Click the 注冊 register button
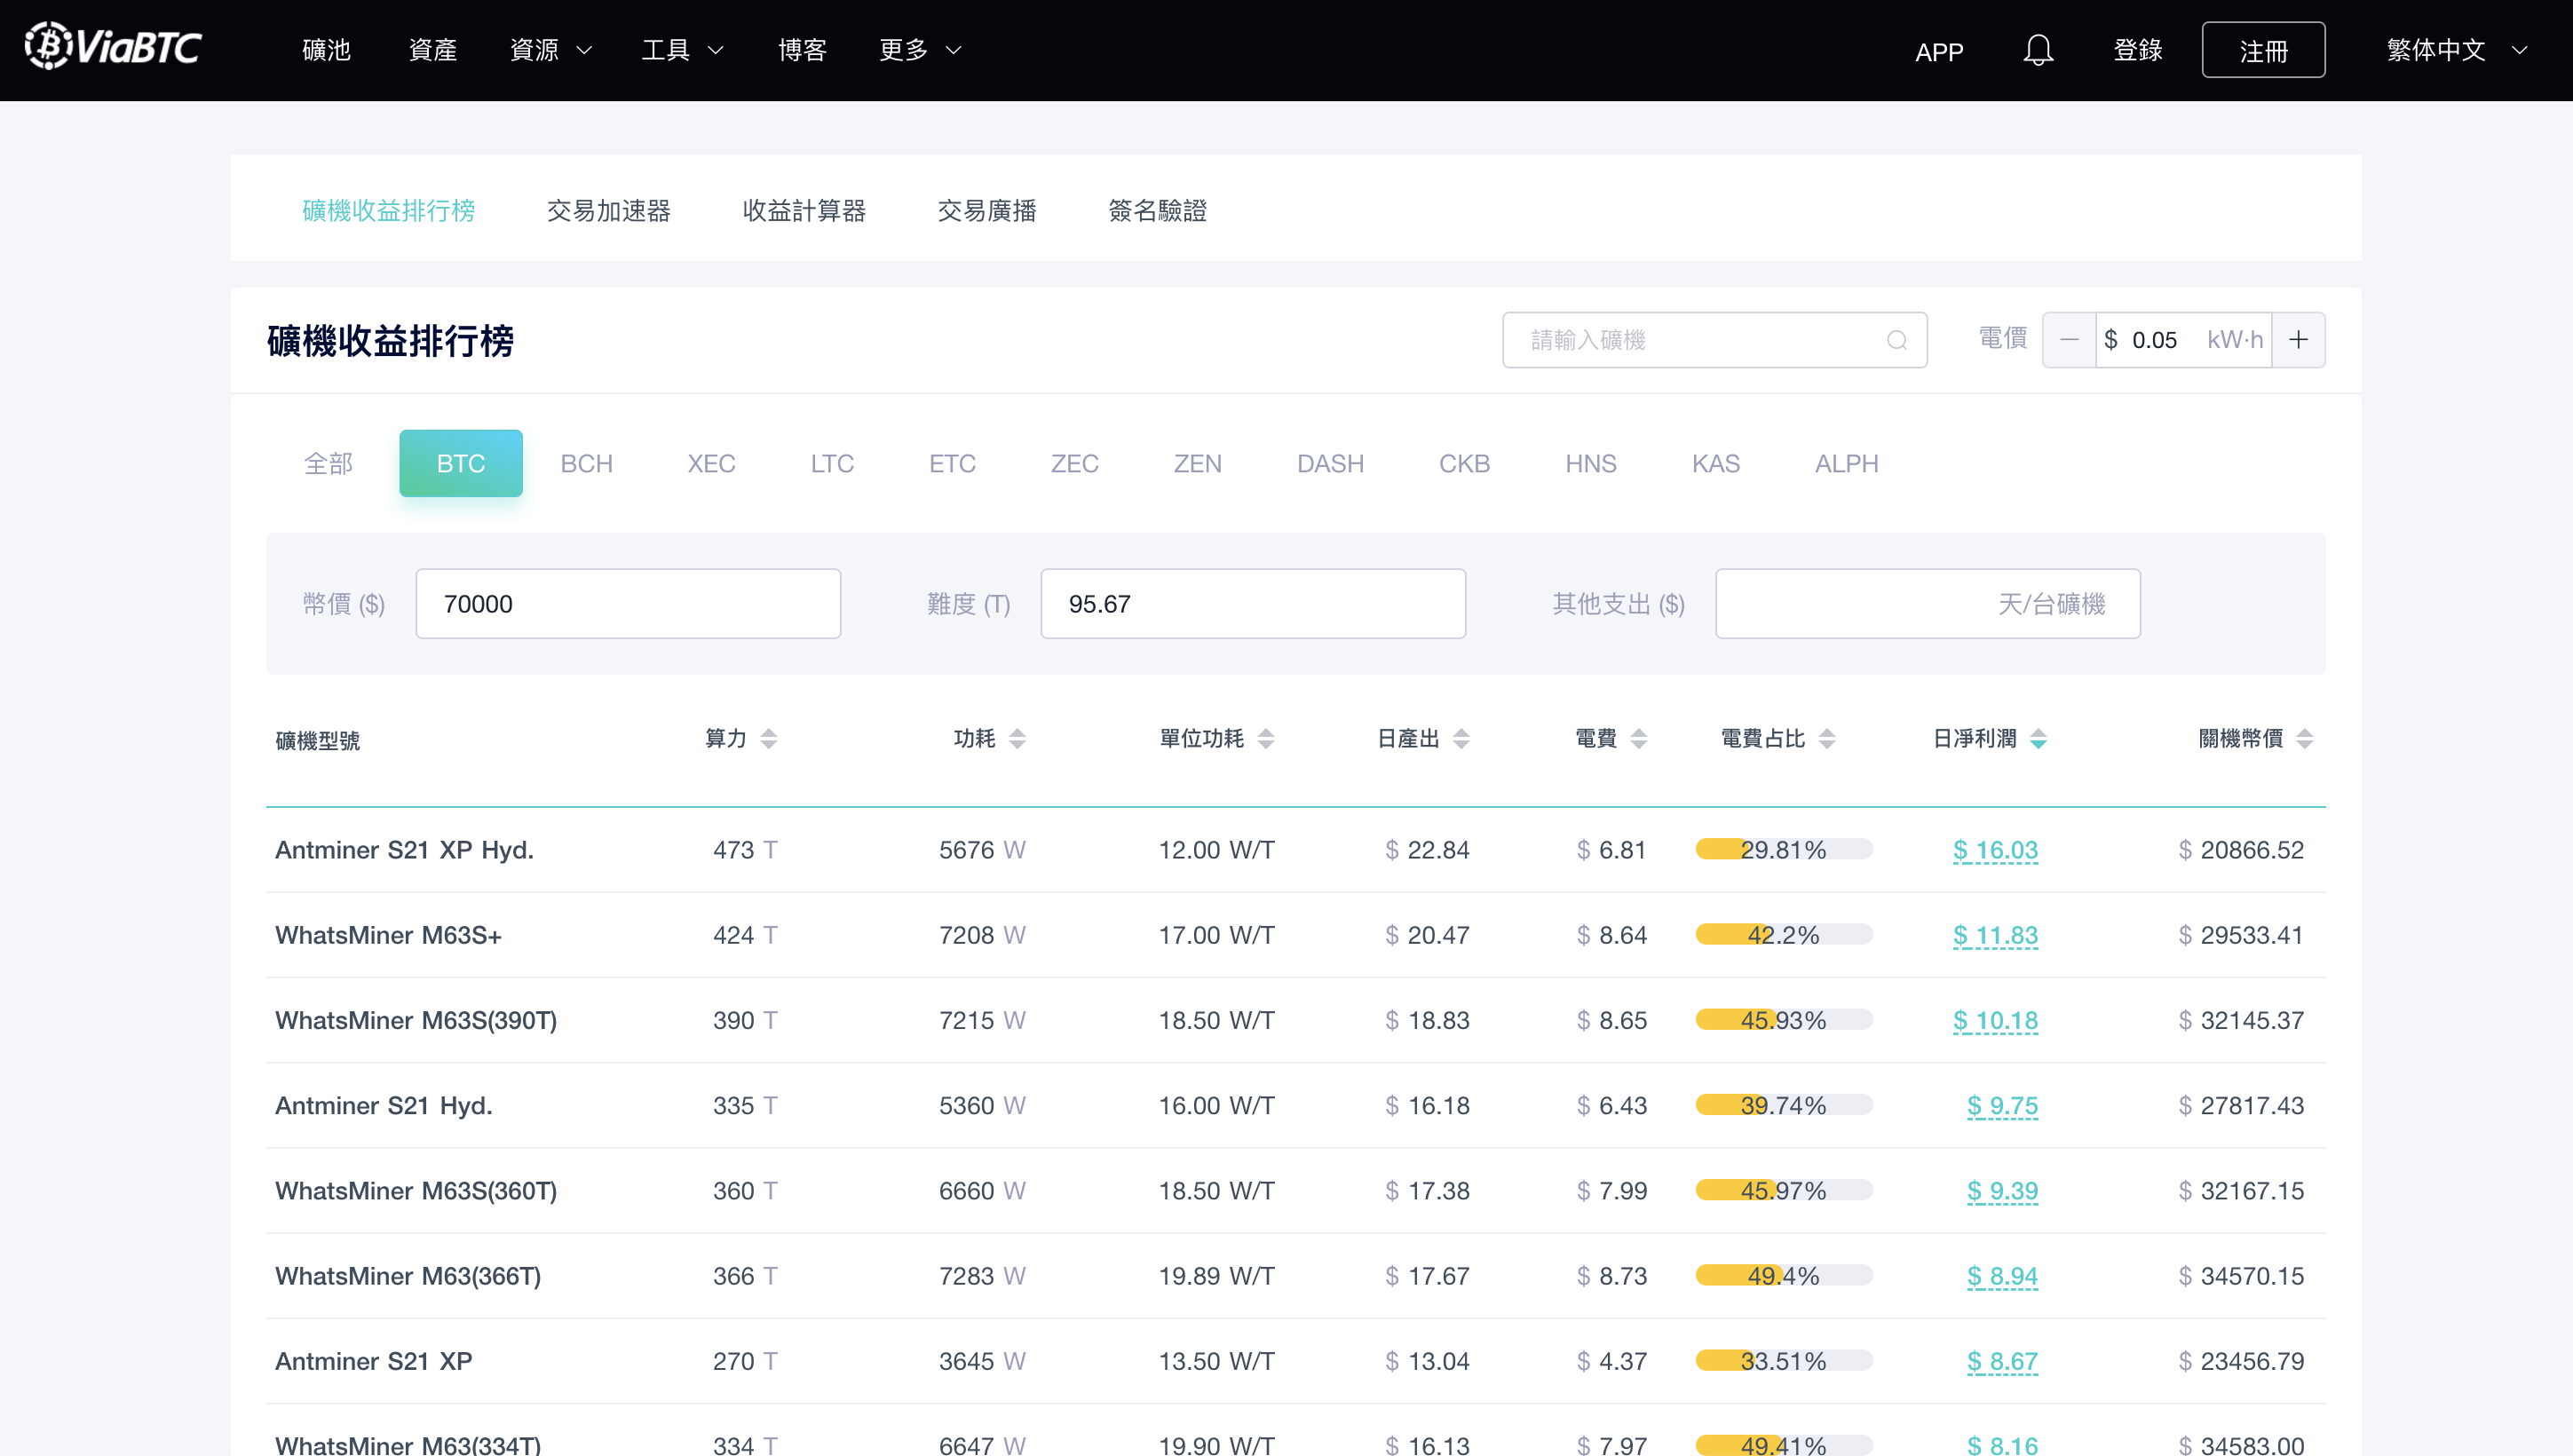The height and width of the screenshot is (1456, 2573). tap(2263, 50)
